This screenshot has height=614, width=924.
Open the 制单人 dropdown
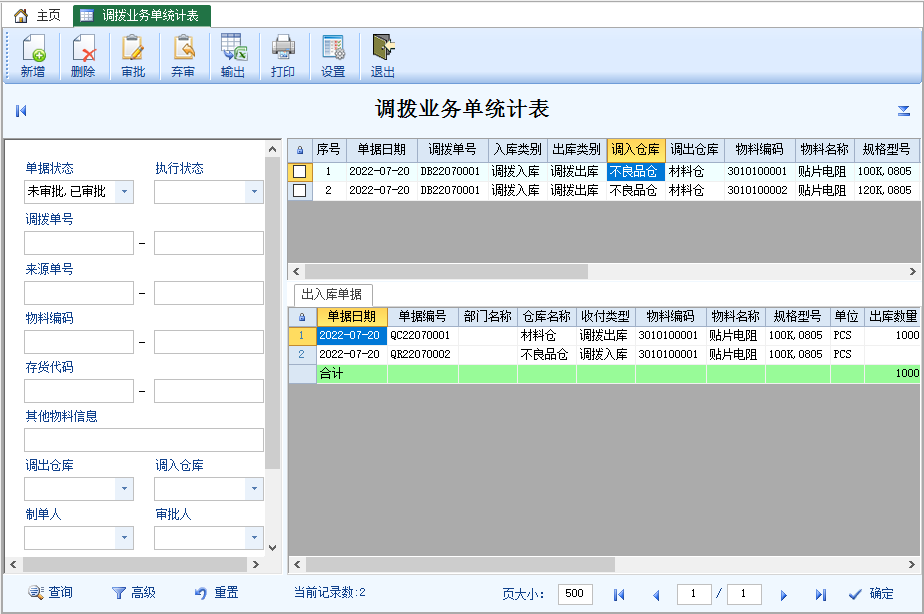click(x=124, y=537)
